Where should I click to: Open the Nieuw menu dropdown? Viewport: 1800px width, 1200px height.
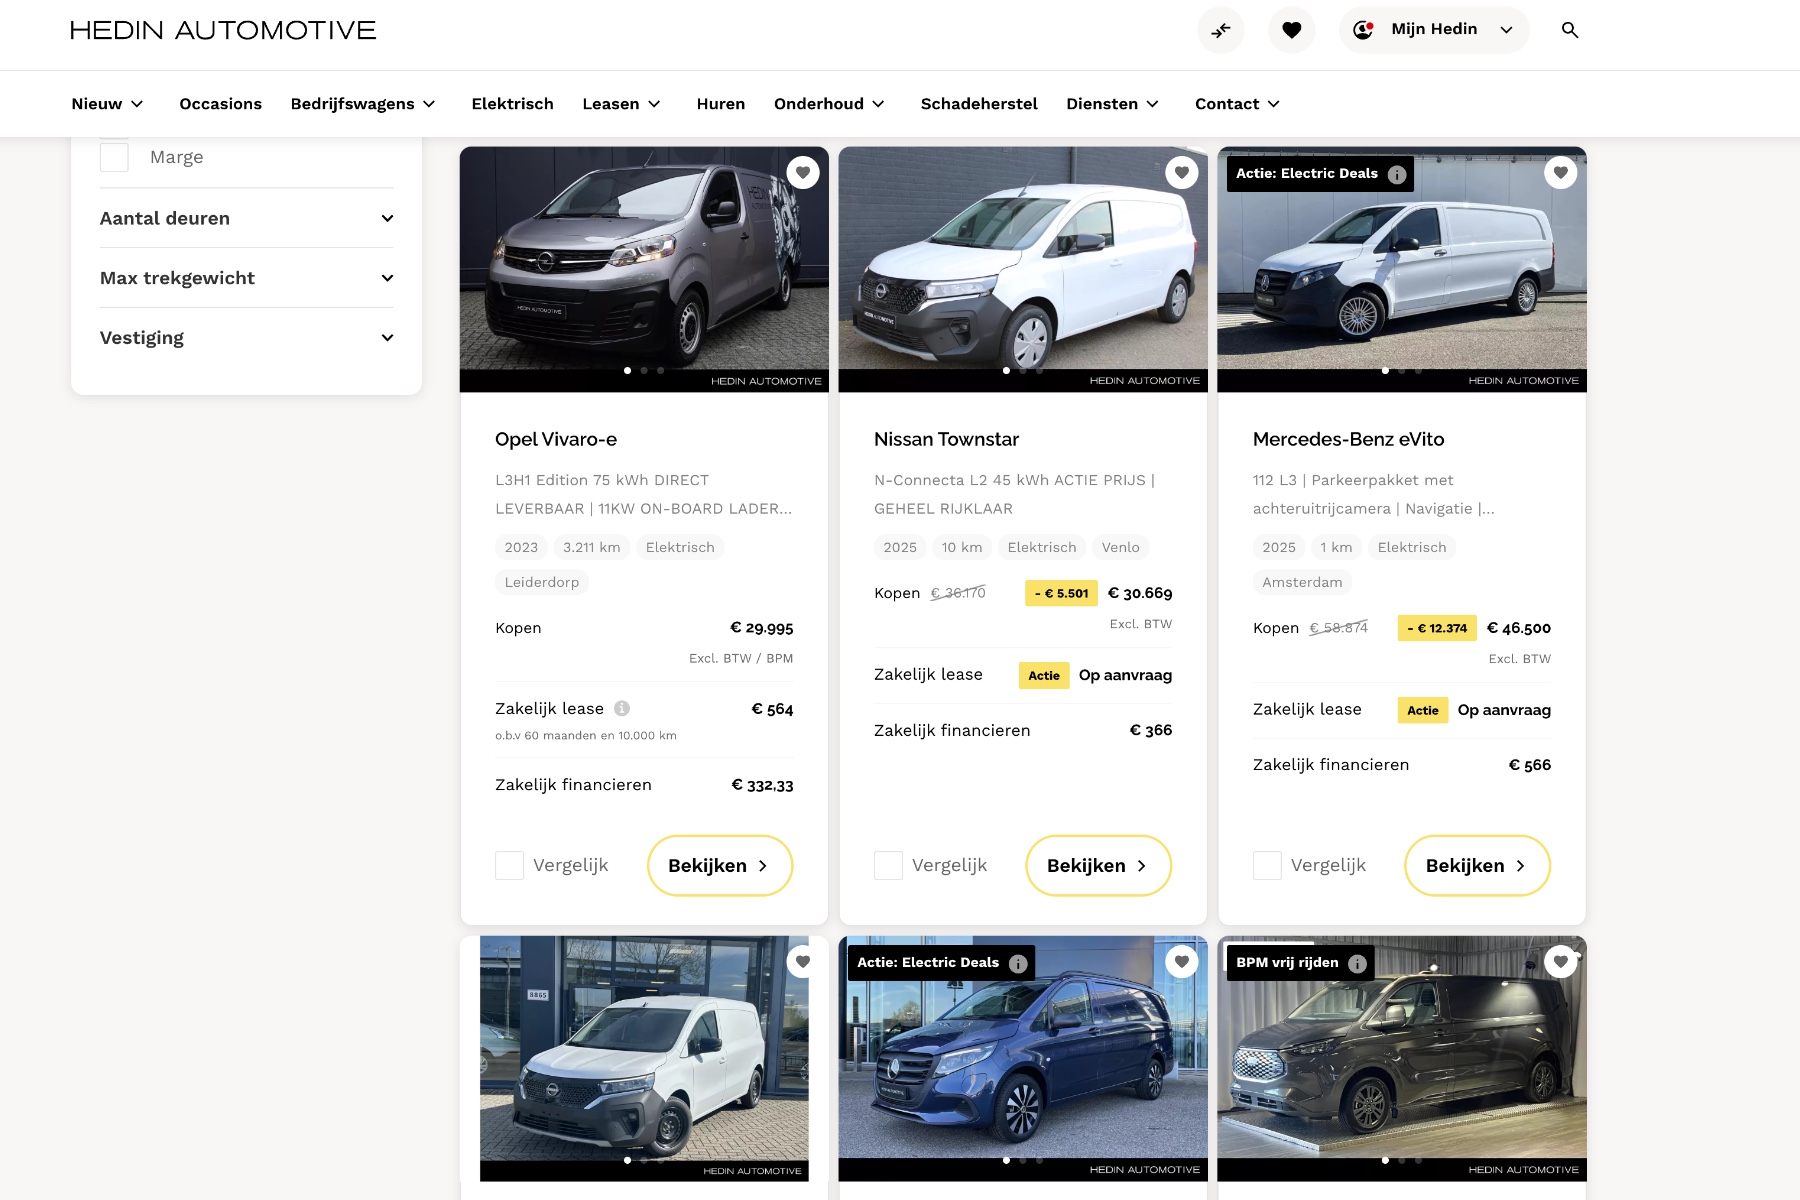(x=108, y=104)
